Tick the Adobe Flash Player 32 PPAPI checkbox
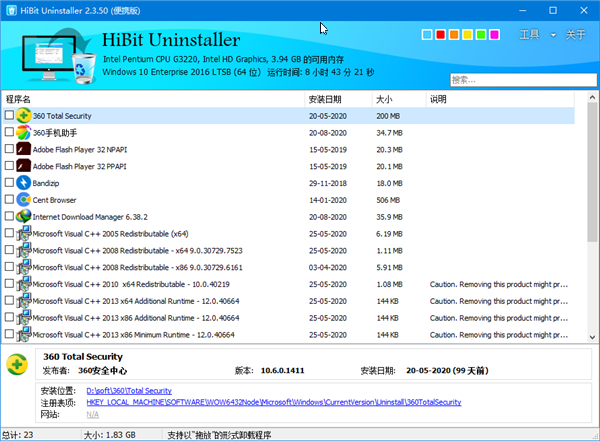The height and width of the screenshot is (441, 600). pyautogui.click(x=9, y=165)
